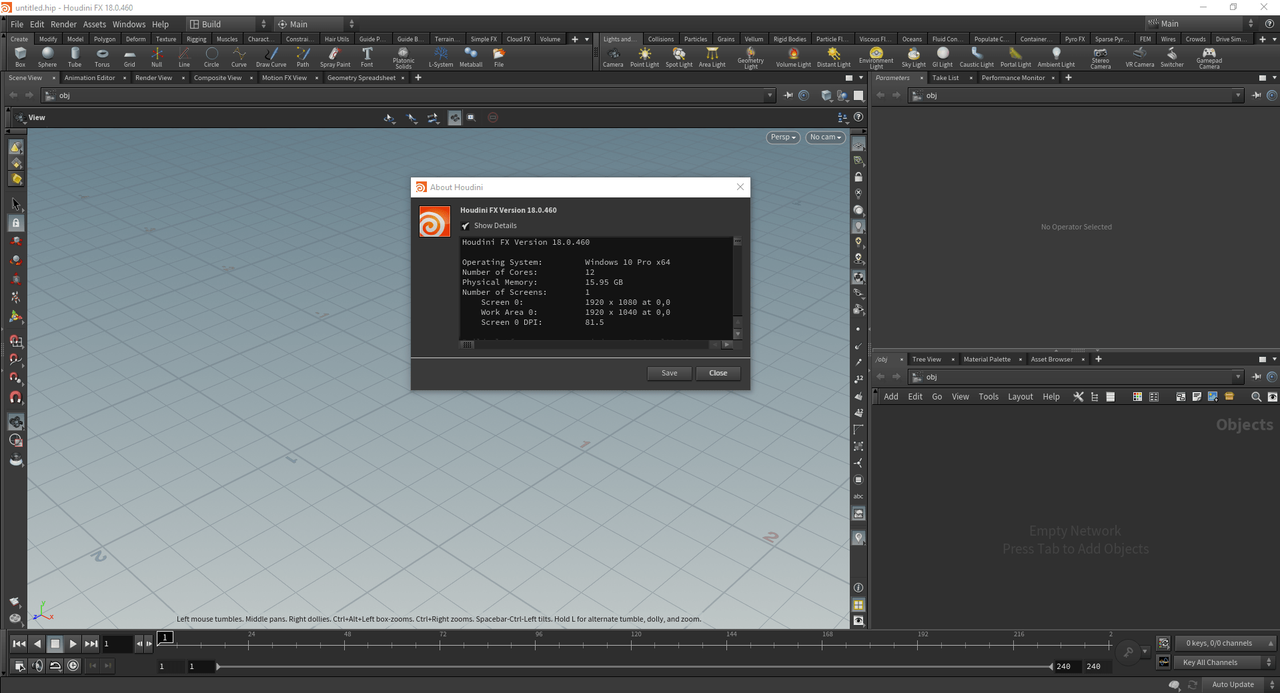The width and height of the screenshot is (1280, 693).
Task: Add a Distant Light
Action: 834,57
